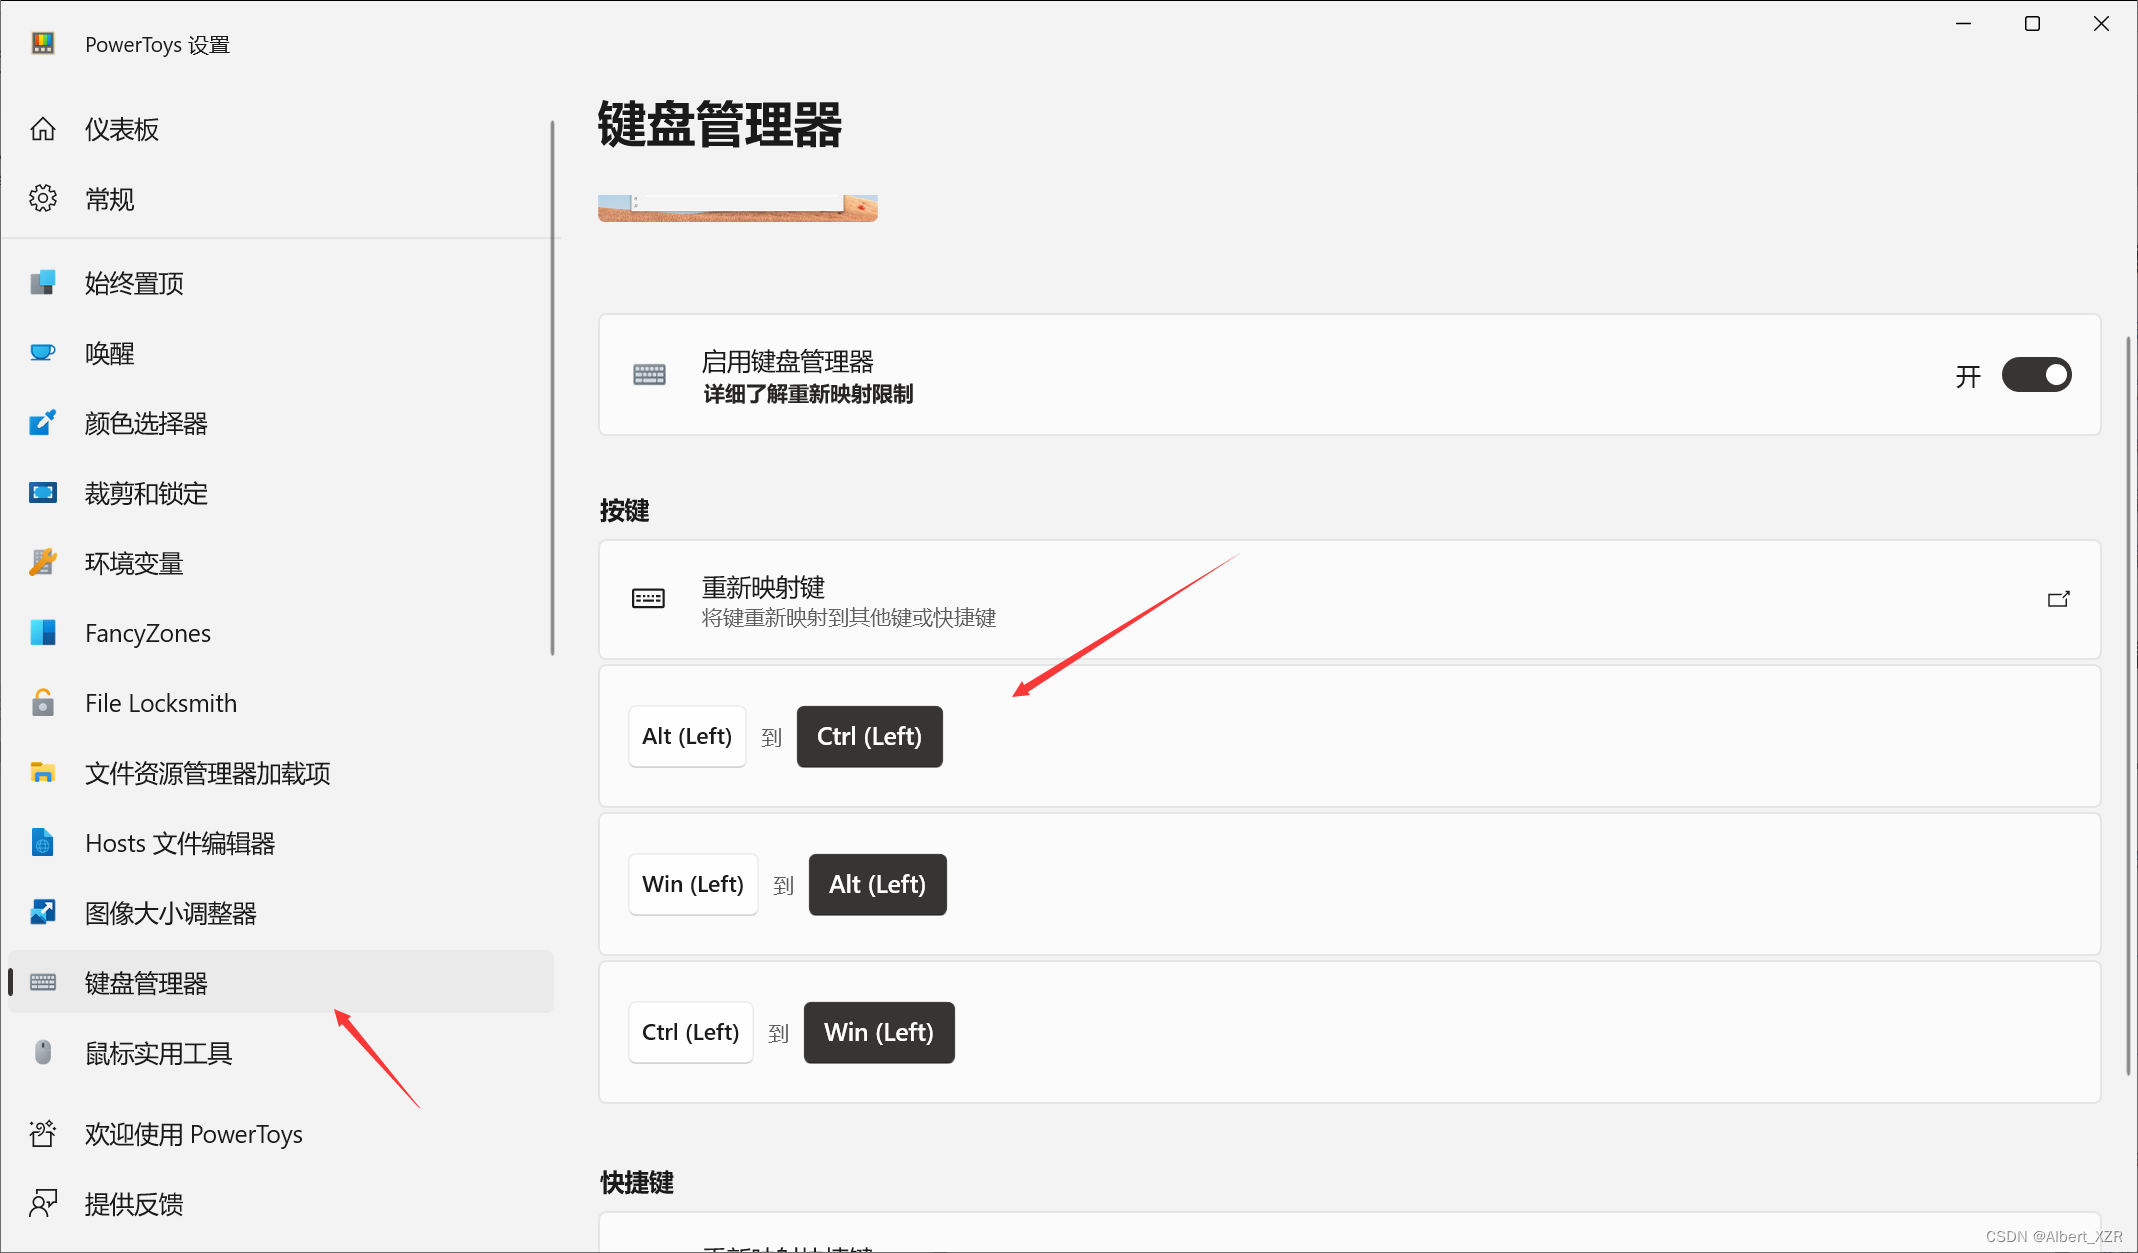Select the 唤醒 (Awake) utility
Viewport: 2138px width, 1253px height.
pos(110,352)
